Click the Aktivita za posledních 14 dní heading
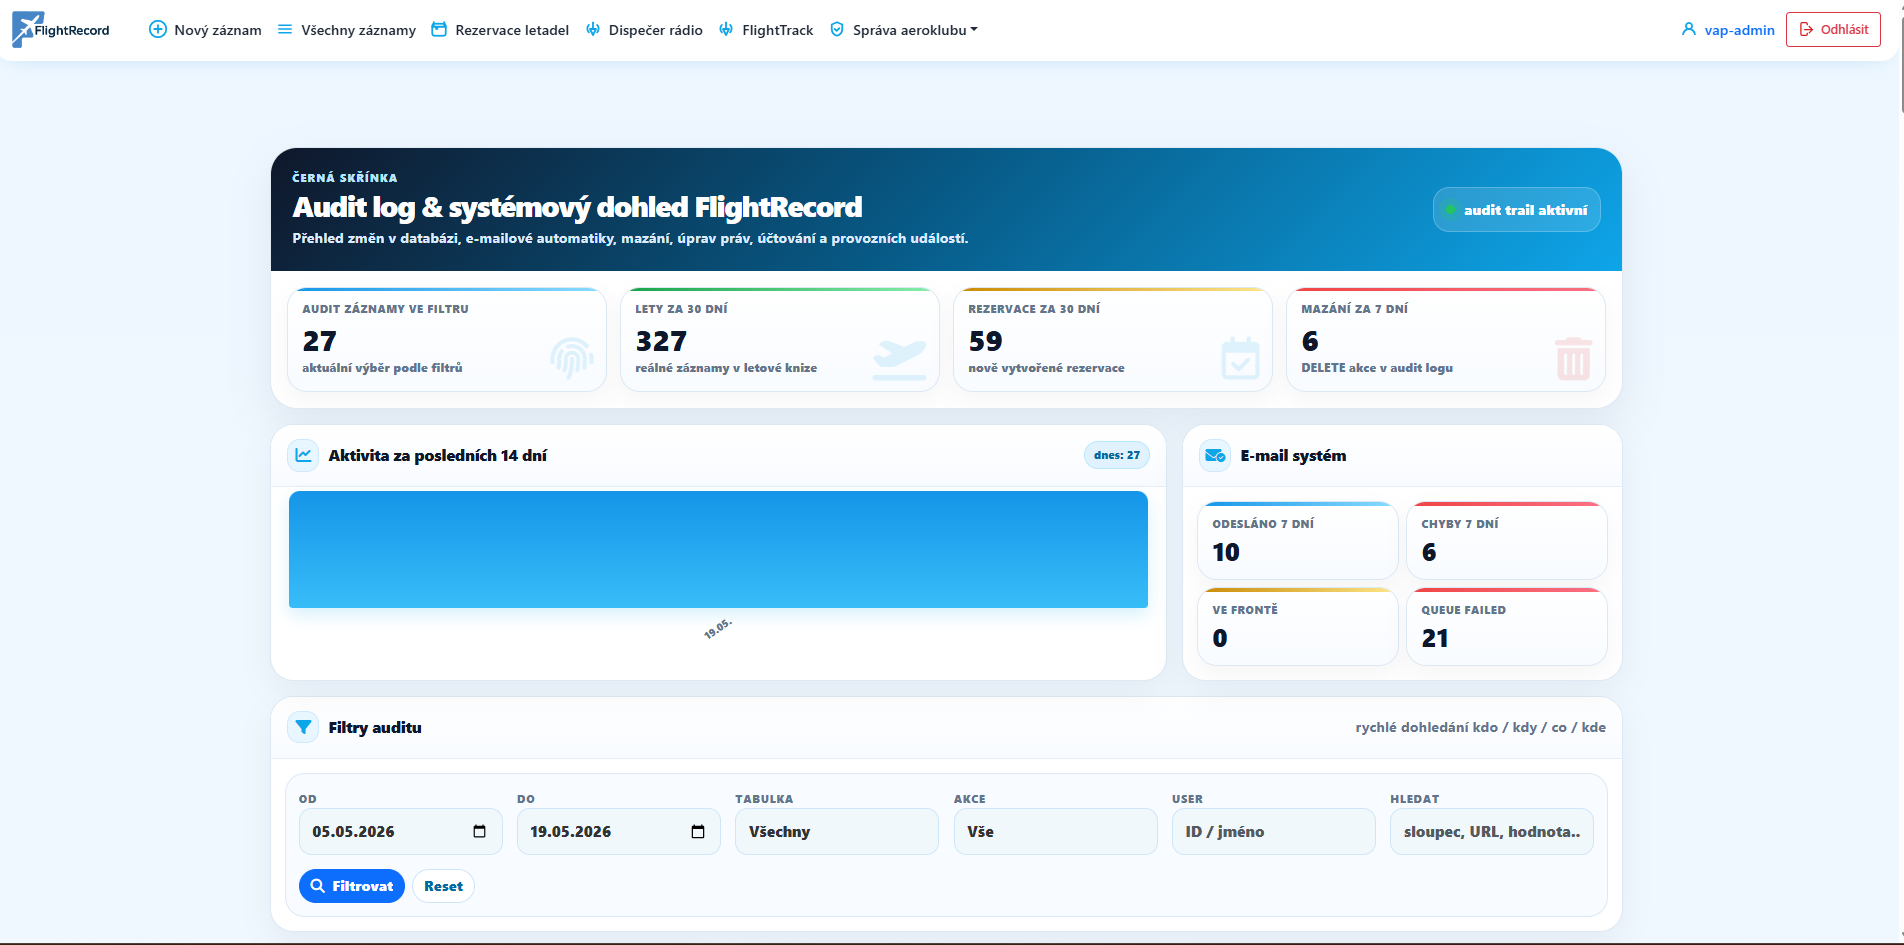The image size is (1904, 945). point(438,455)
